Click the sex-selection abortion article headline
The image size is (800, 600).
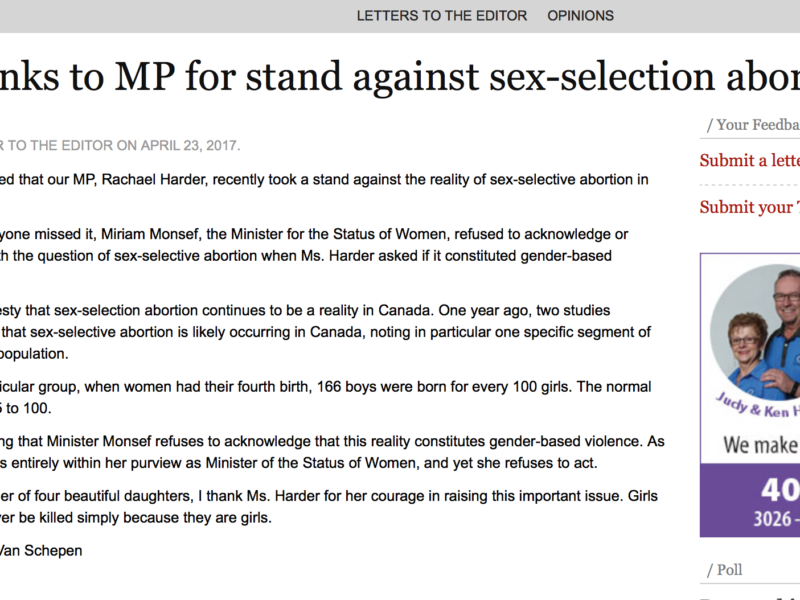(x=400, y=78)
